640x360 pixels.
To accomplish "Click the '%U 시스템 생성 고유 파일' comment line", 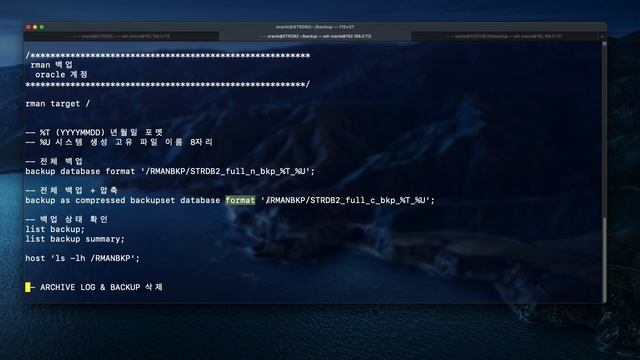I will tap(119, 142).
